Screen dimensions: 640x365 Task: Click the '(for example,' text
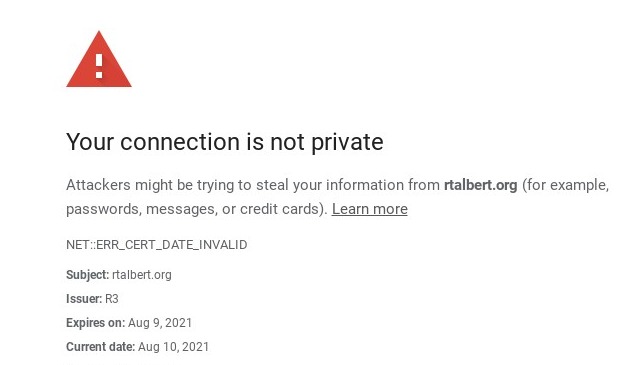[565, 185]
